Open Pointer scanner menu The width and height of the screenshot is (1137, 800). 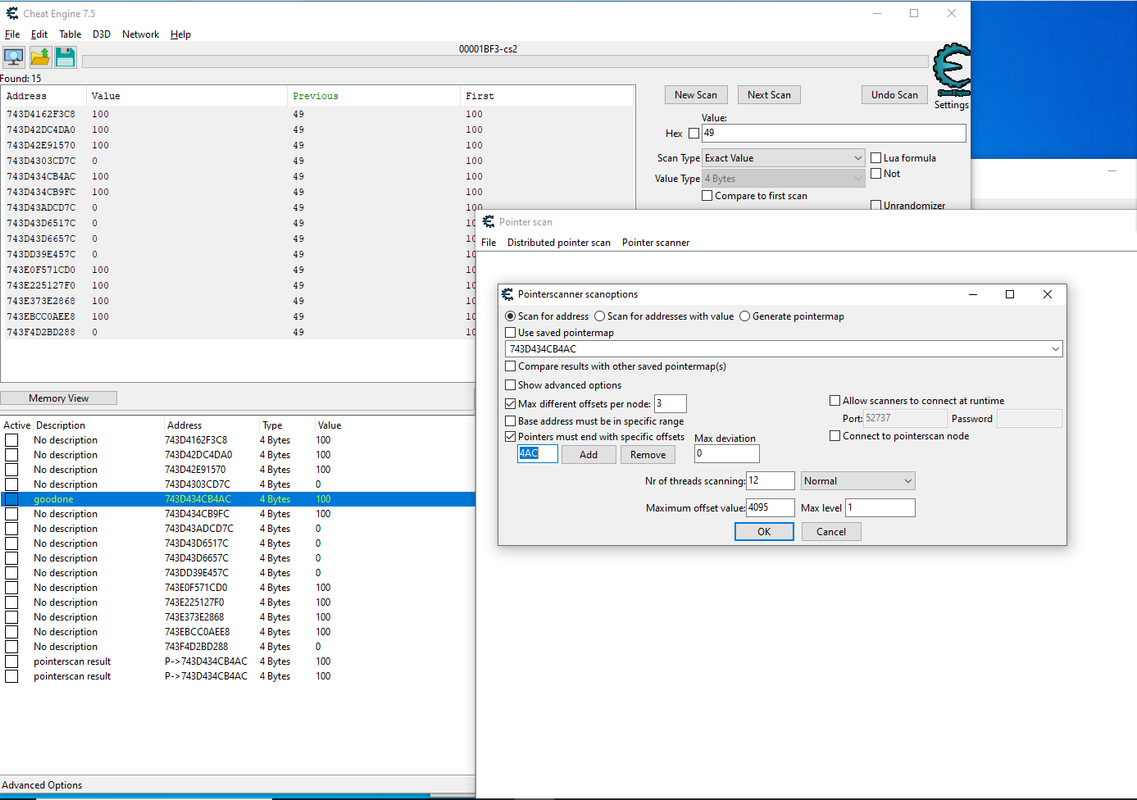[656, 242]
